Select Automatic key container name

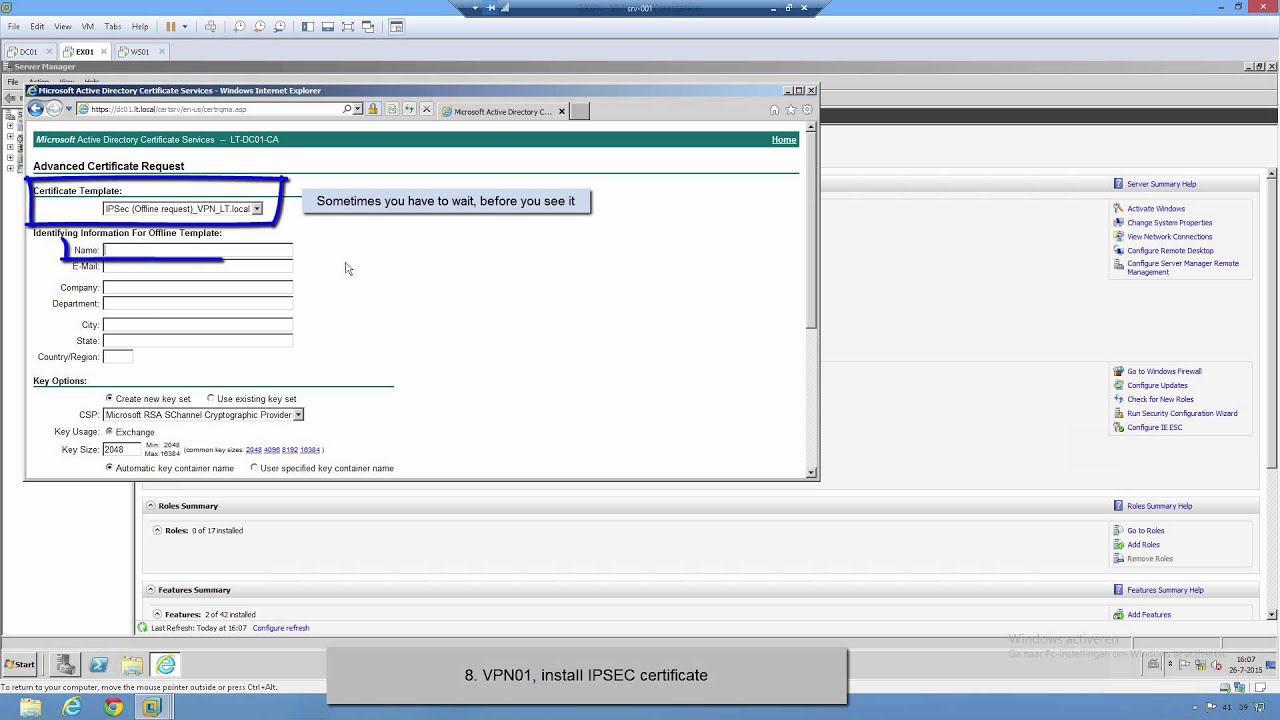point(110,467)
